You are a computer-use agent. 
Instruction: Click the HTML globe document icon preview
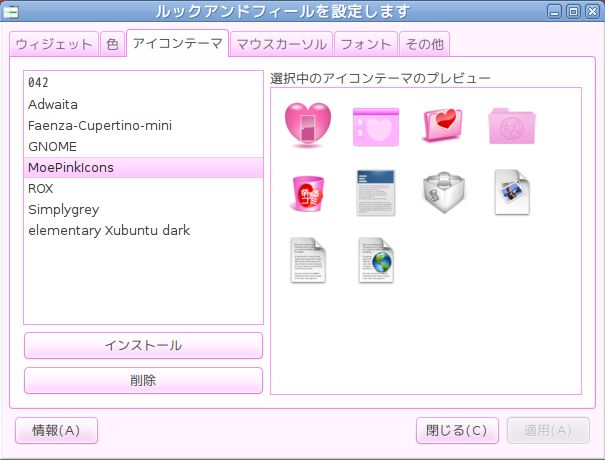(375, 260)
